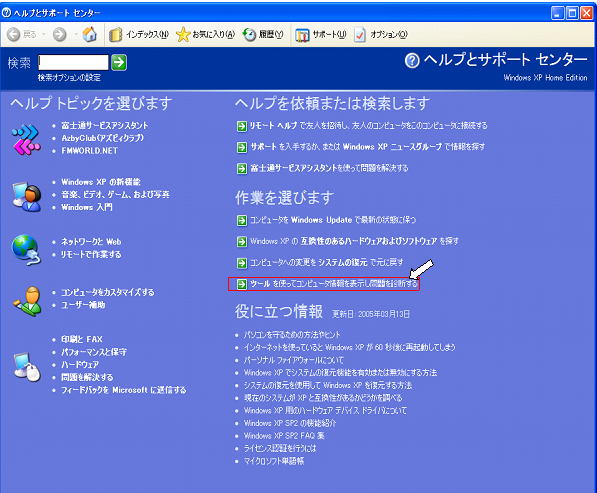Open ライセンス認証を行うには article
597x493 pixels.
click(280, 448)
